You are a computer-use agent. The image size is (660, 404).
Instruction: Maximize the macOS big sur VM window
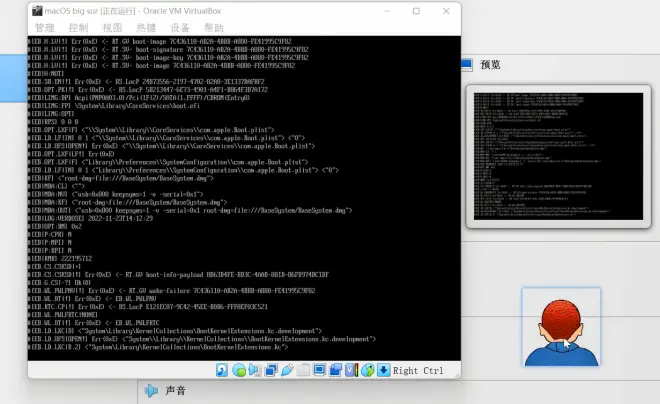pos(416,11)
